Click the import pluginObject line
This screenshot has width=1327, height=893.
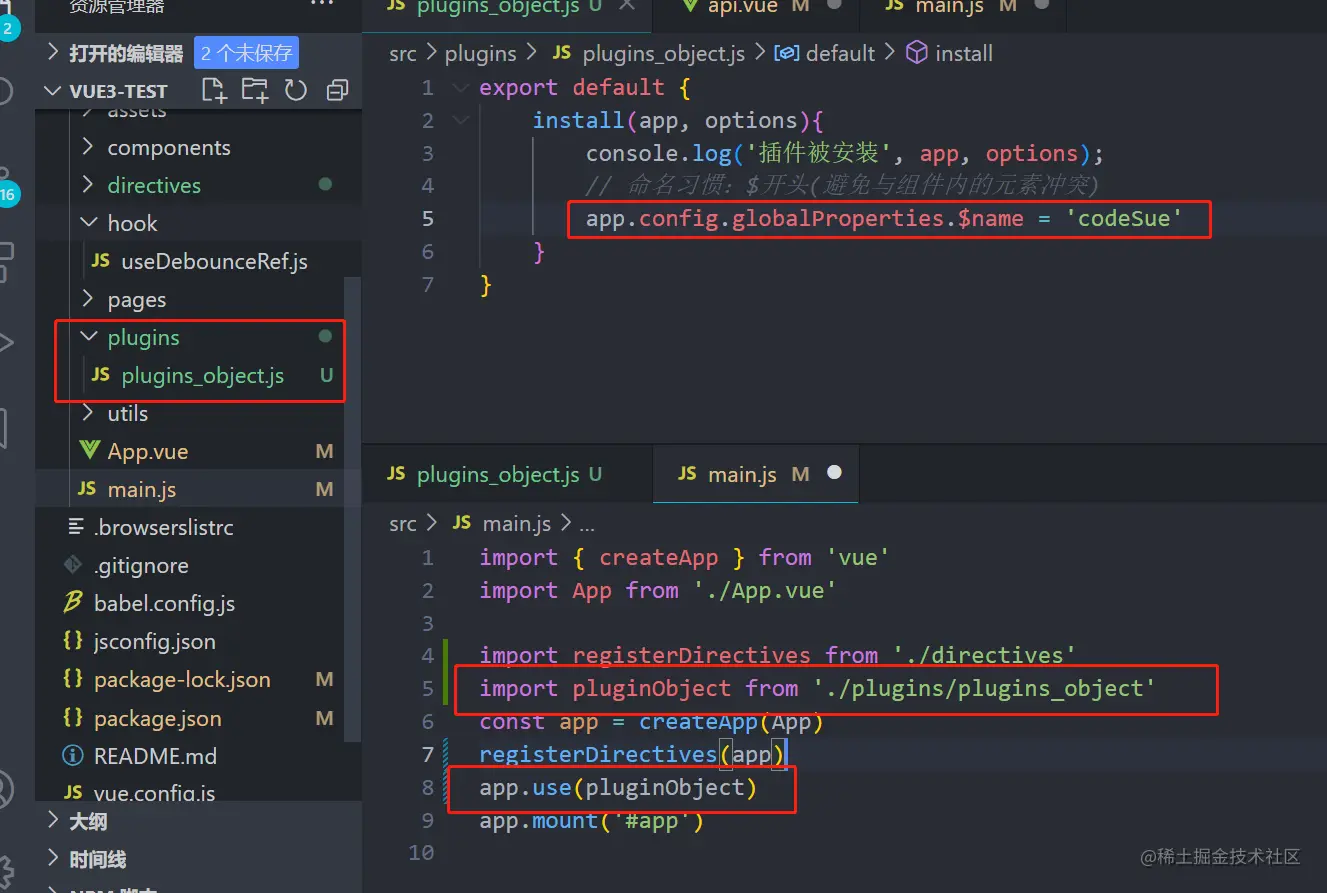pyautogui.click(x=817, y=689)
